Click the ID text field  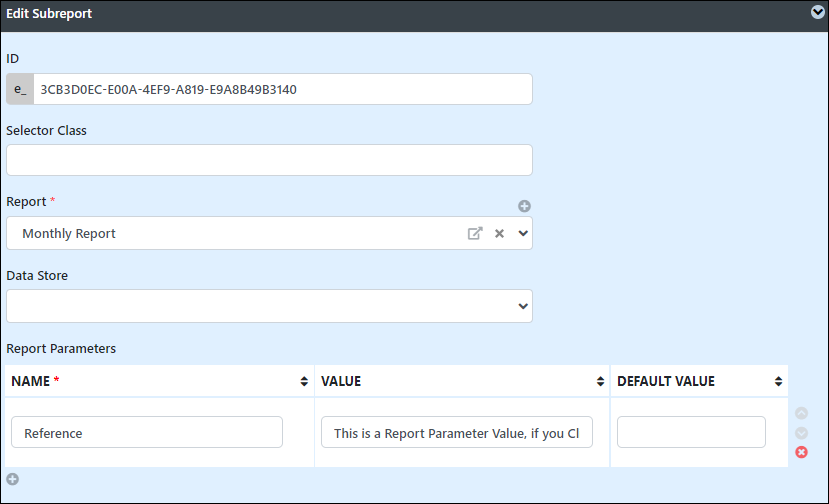coord(283,89)
